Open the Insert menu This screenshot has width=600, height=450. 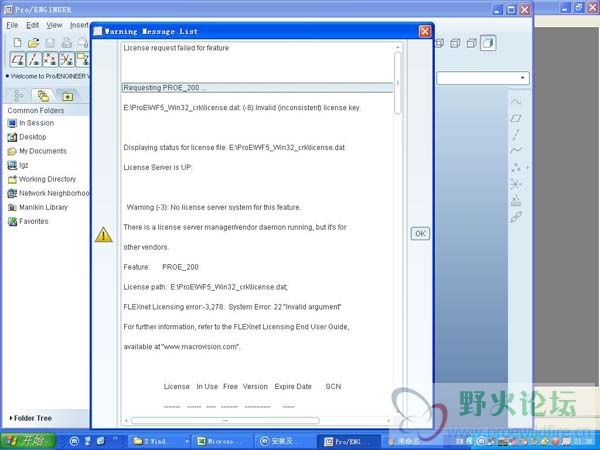coord(79,25)
